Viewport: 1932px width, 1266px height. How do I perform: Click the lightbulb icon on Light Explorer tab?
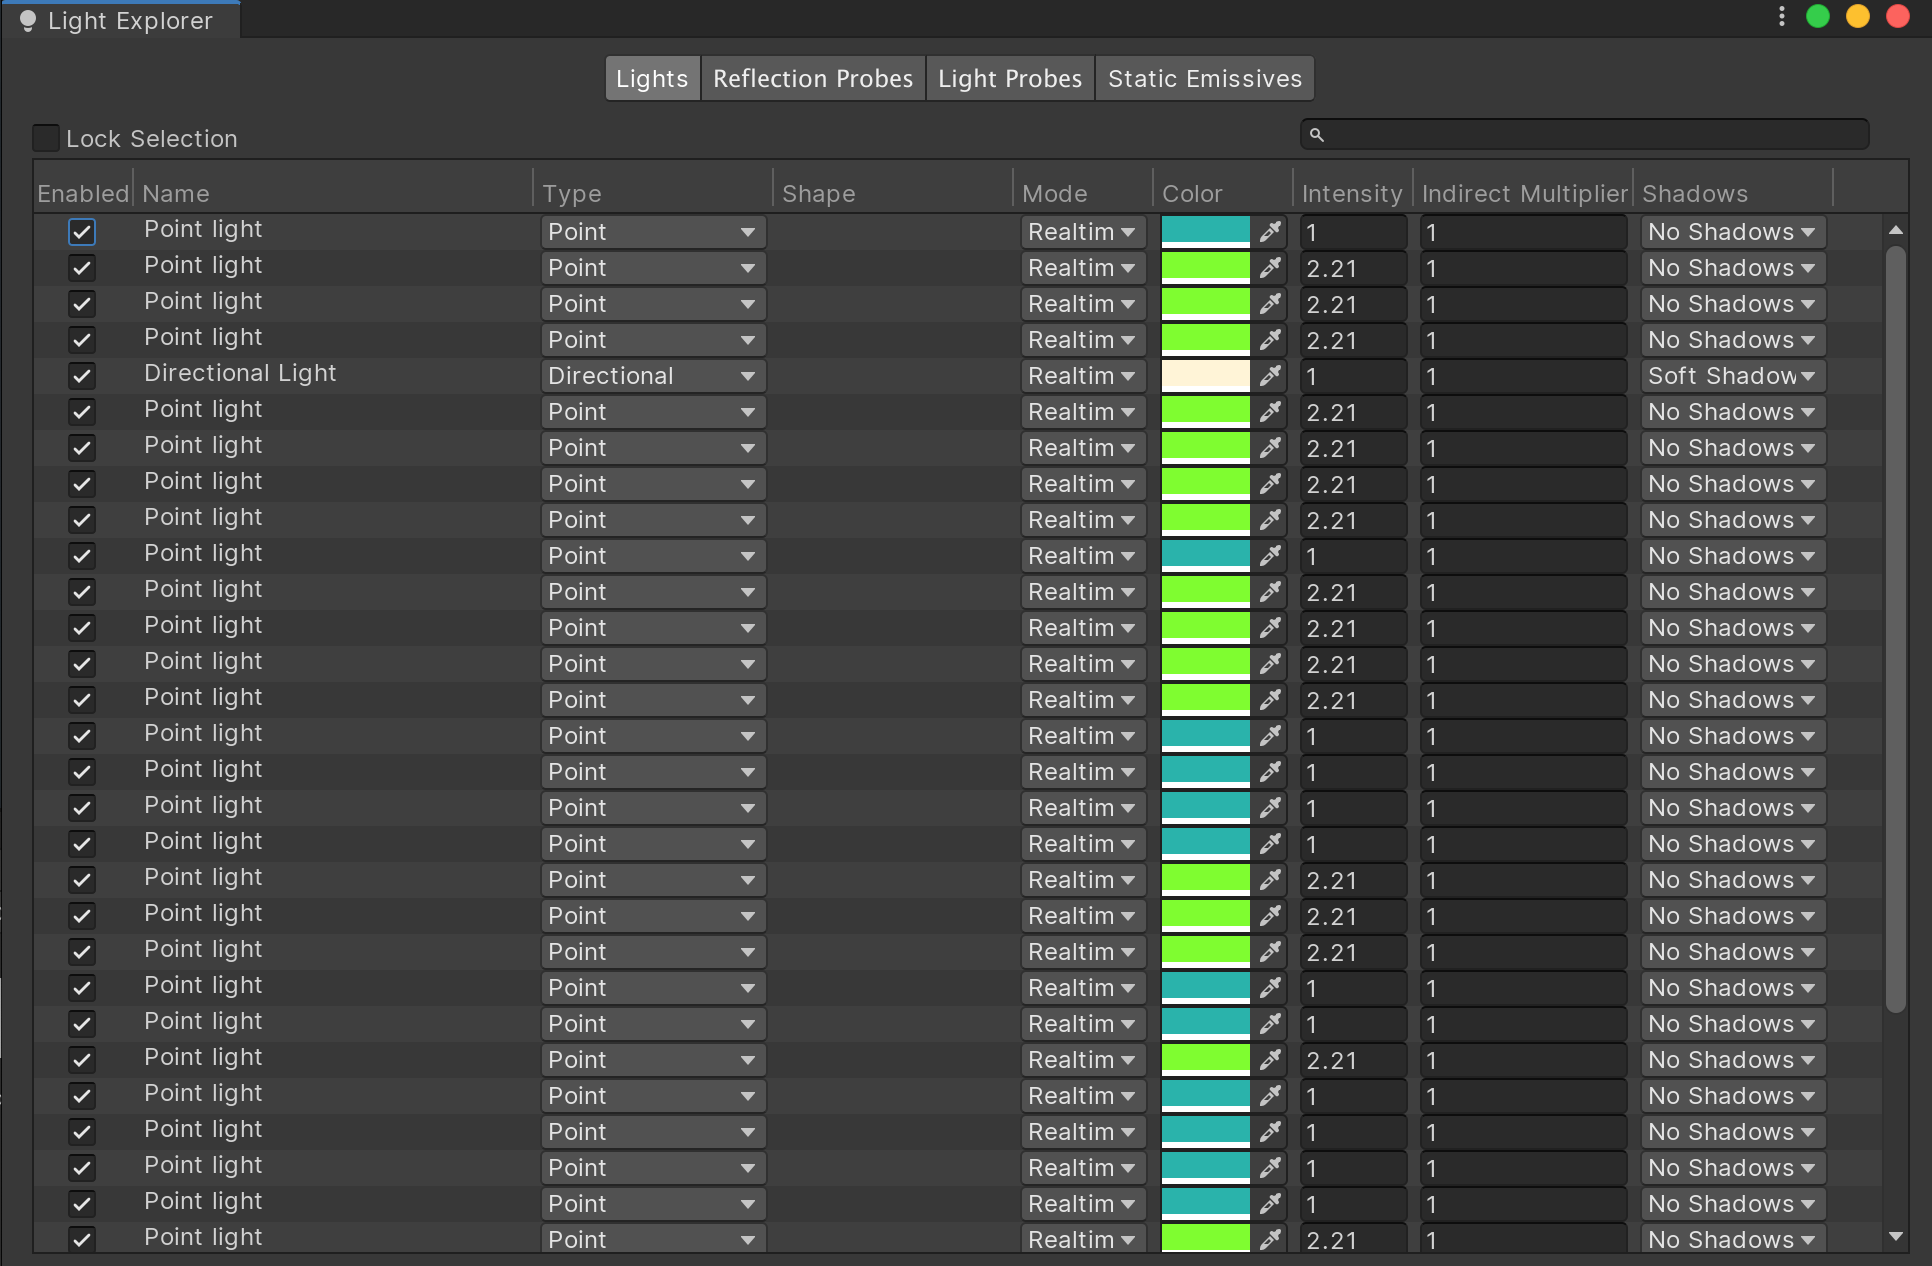click(x=28, y=21)
